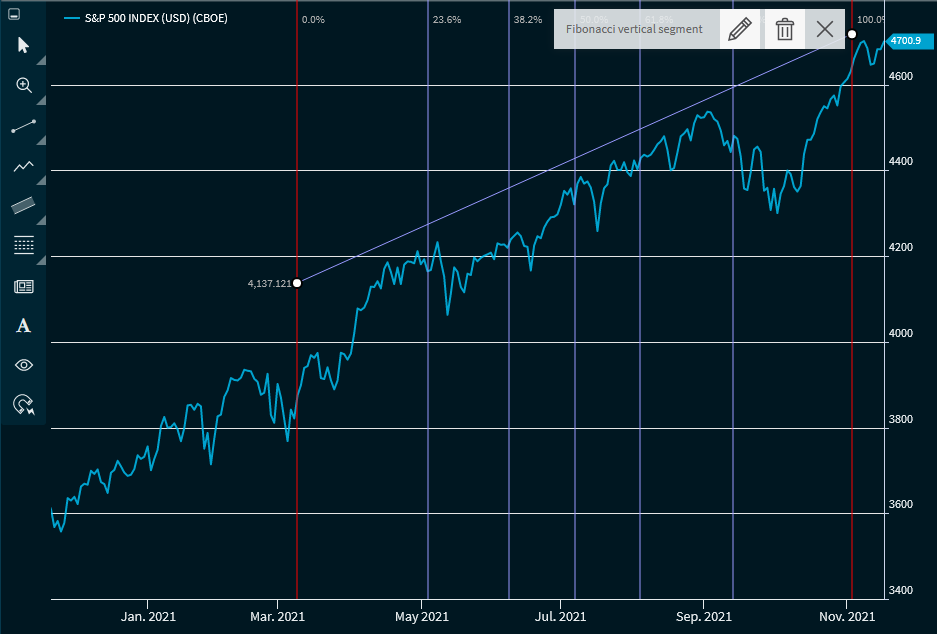This screenshot has height=634, width=937.
Task: Open the Fibonacci grid tools icon
Action: [24, 245]
